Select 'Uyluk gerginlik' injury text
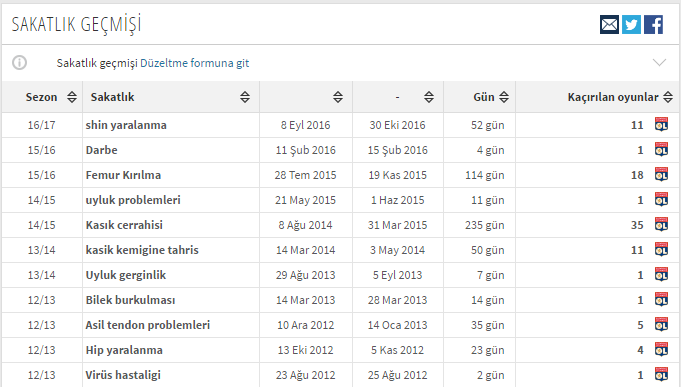Image resolution: width=681 pixels, height=391 pixels. click(x=126, y=275)
